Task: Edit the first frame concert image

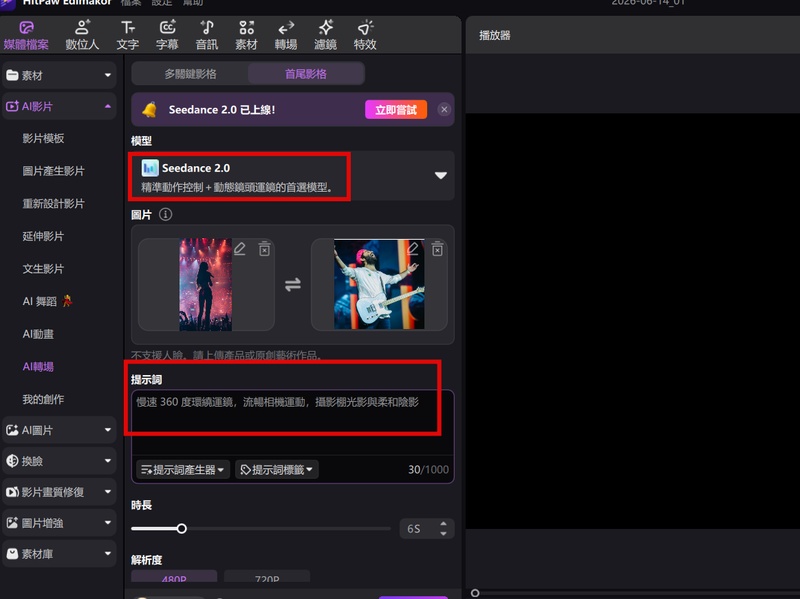Action: (x=240, y=249)
